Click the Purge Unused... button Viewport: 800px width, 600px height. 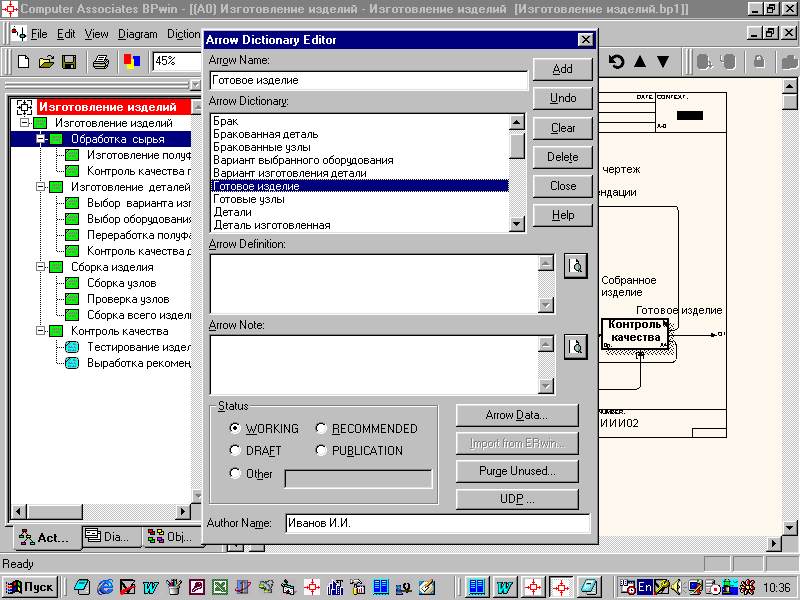(x=517, y=471)
